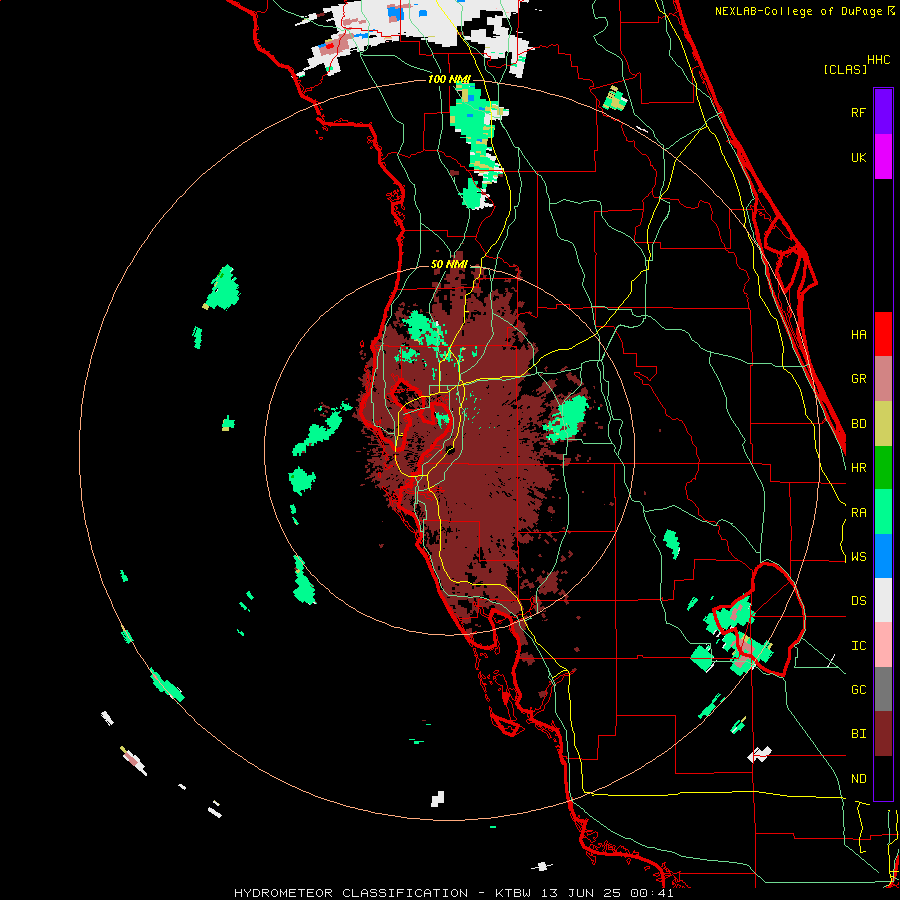
Task: Click the ND legend label
Action: click(x=858, y=779)
